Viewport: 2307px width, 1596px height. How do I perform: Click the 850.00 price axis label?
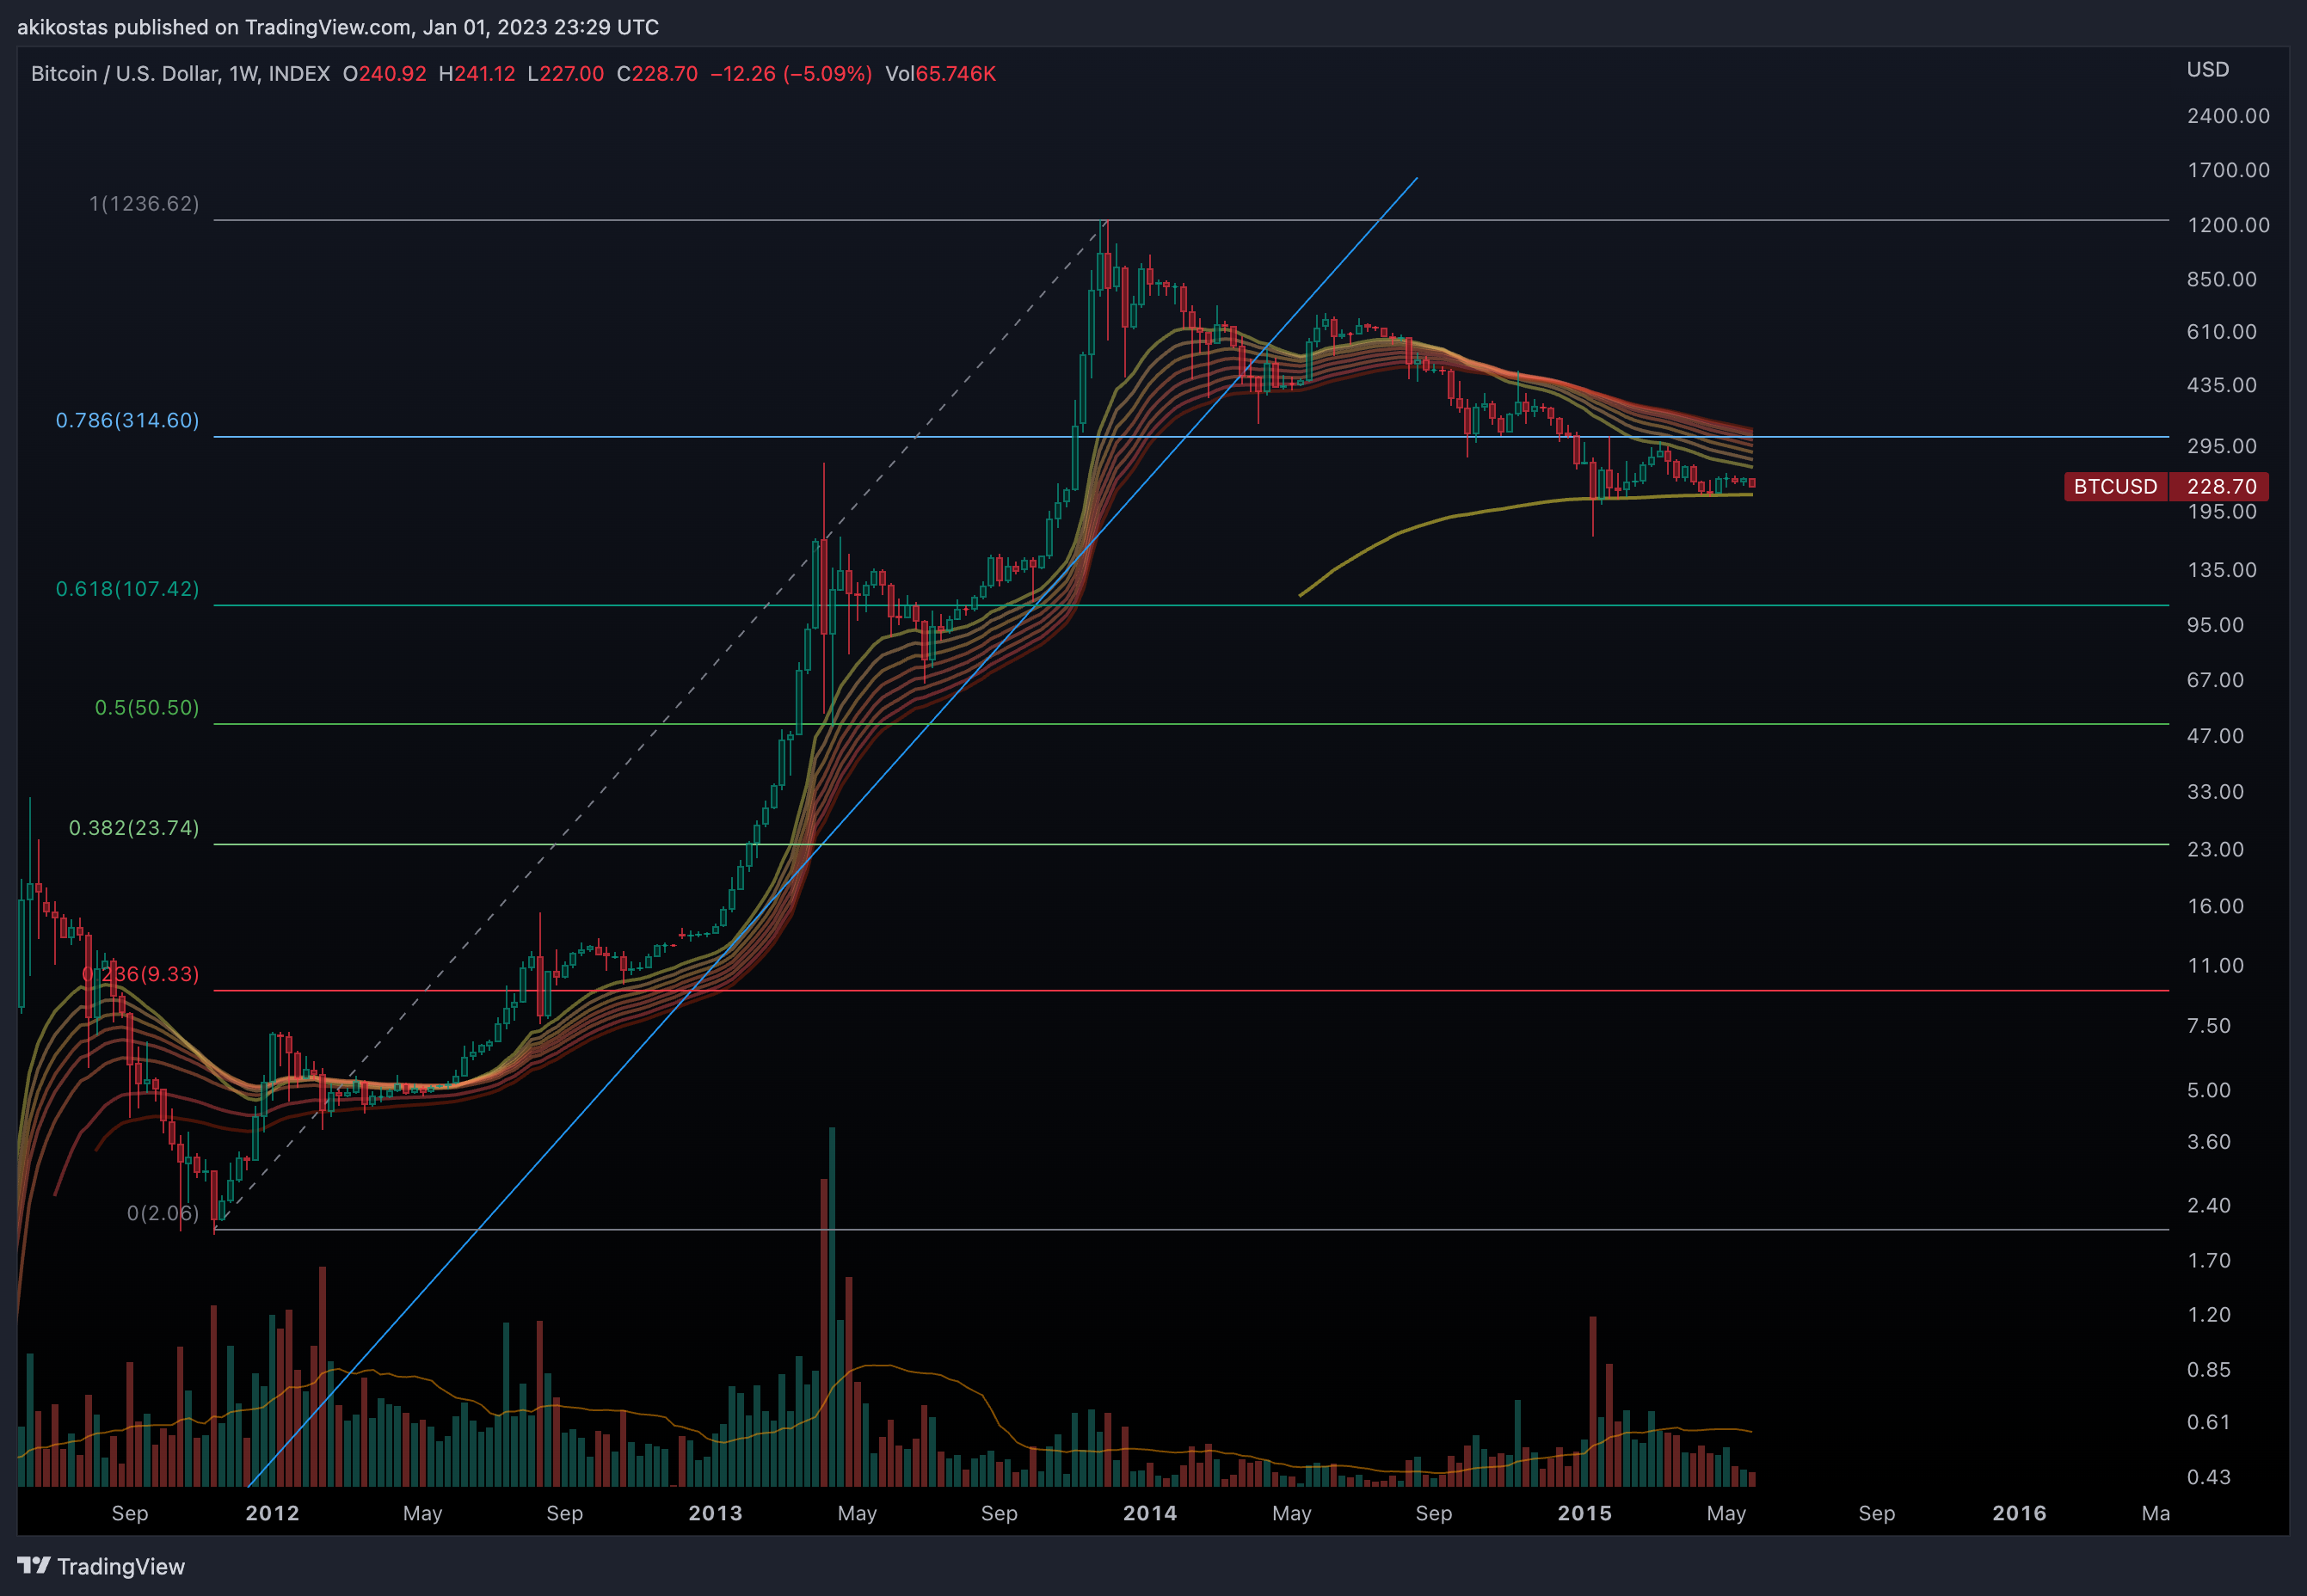(x=2222, y=279)
